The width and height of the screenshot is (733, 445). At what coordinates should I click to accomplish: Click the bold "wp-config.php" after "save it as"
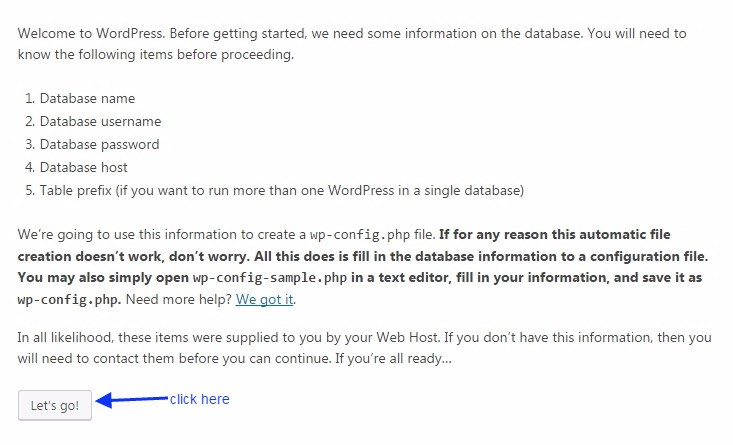pyautogui.click(x=61, y=299)
